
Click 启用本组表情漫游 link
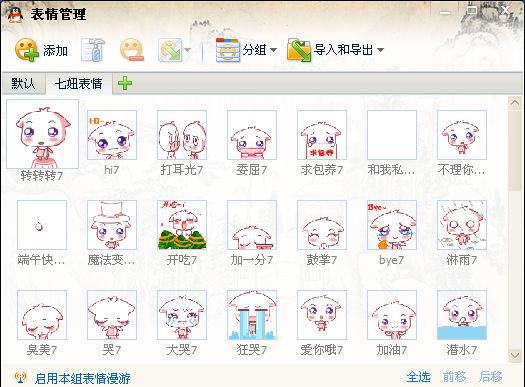[82, 378]
